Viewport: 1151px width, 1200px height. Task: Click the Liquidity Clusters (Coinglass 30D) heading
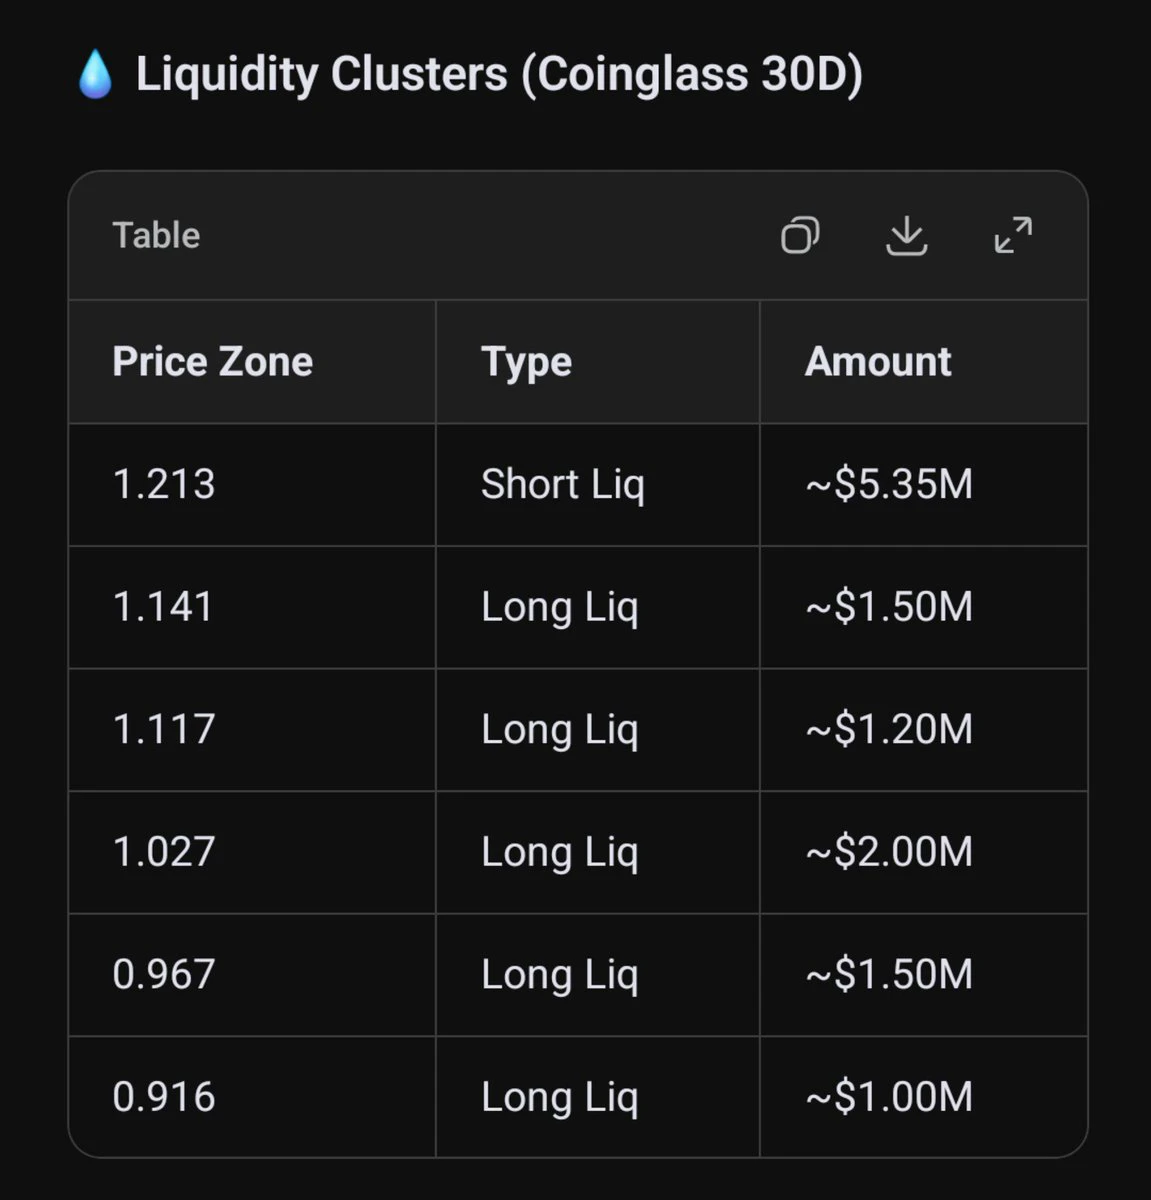(499, 75)
